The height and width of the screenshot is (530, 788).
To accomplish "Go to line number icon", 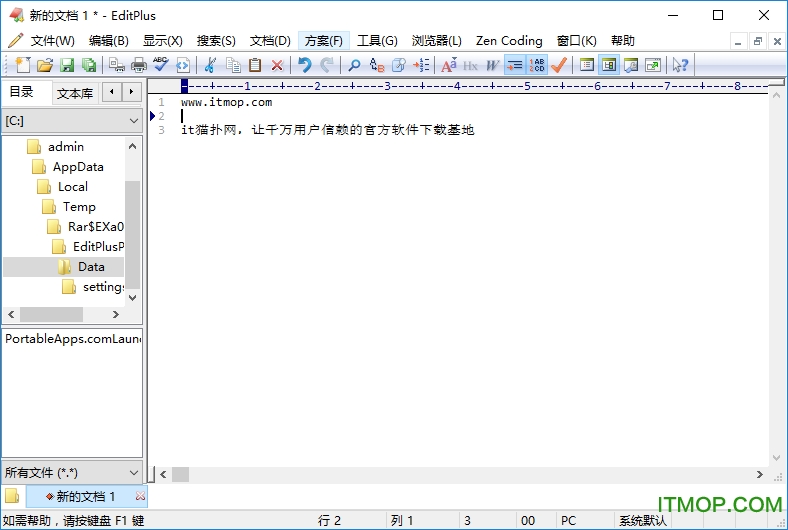I will 421,65.
